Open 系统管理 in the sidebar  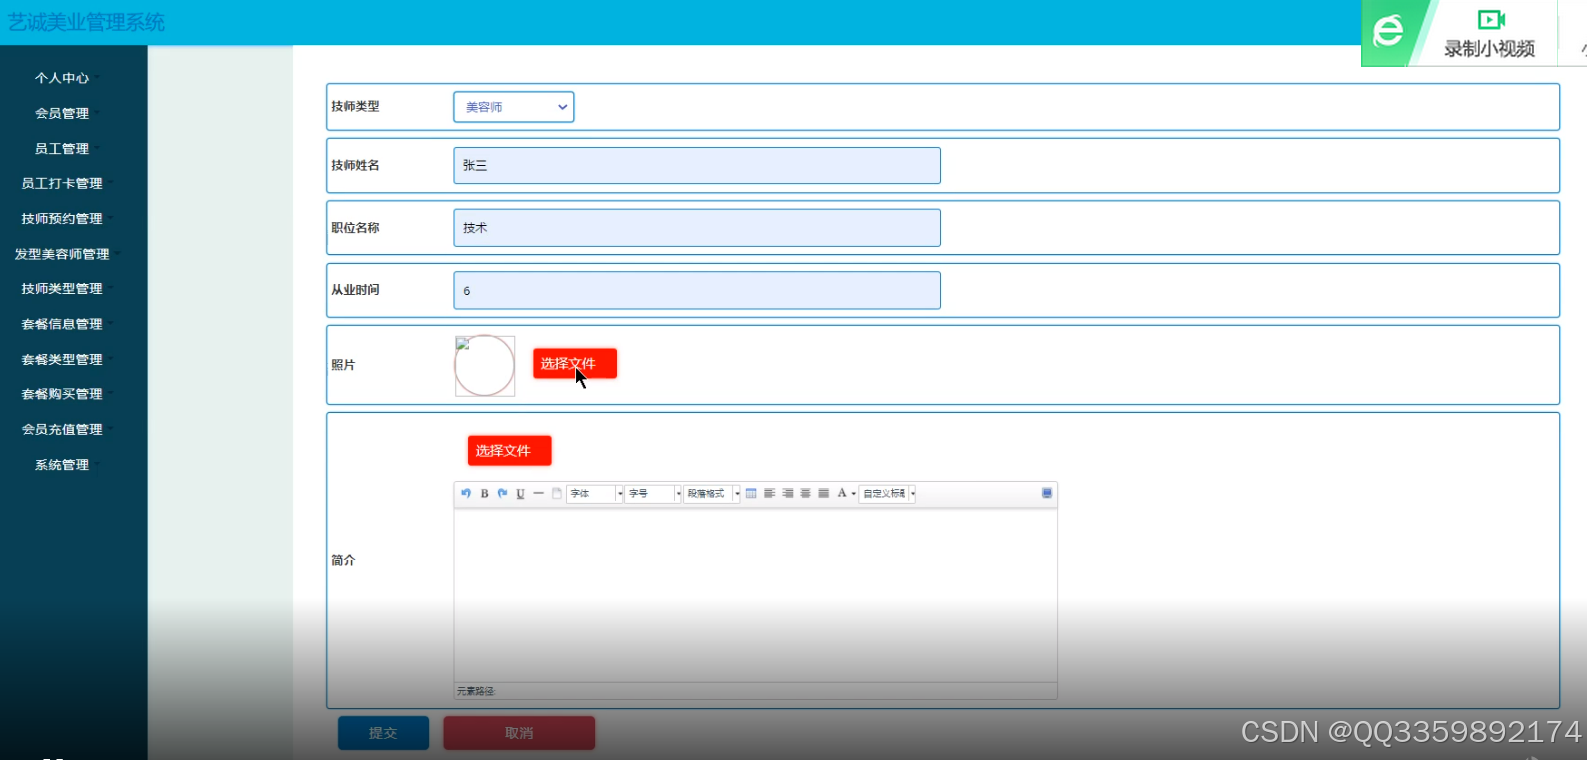[x=62, y=465]
